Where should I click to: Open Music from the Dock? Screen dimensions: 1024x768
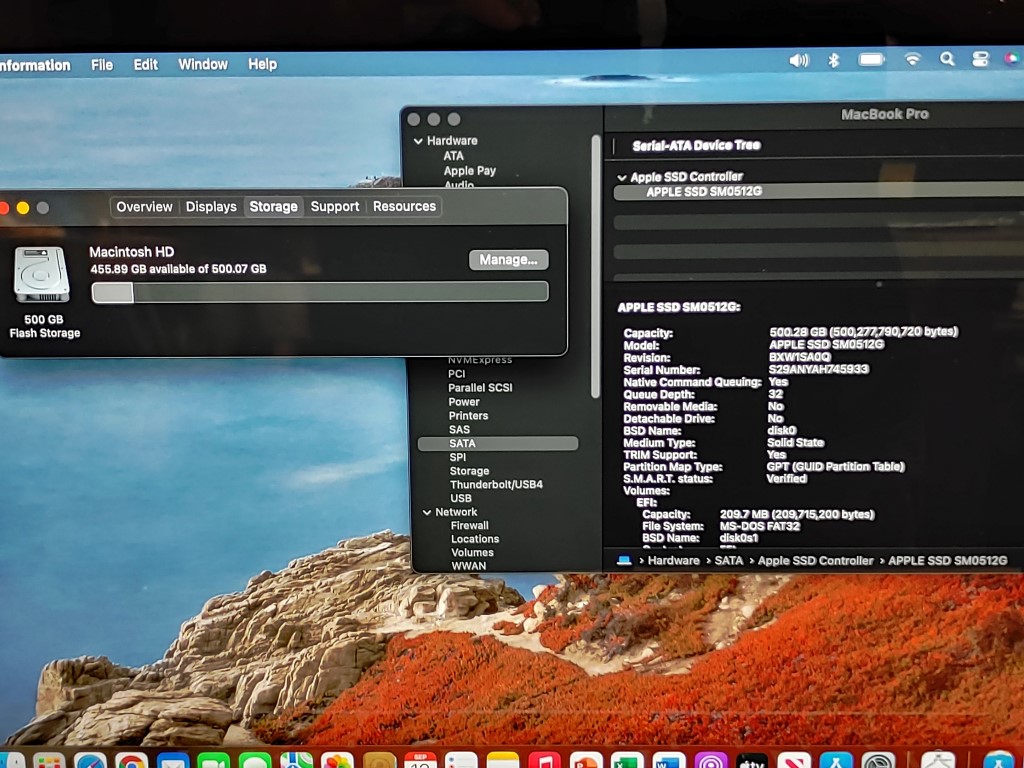tap(545, 761)
